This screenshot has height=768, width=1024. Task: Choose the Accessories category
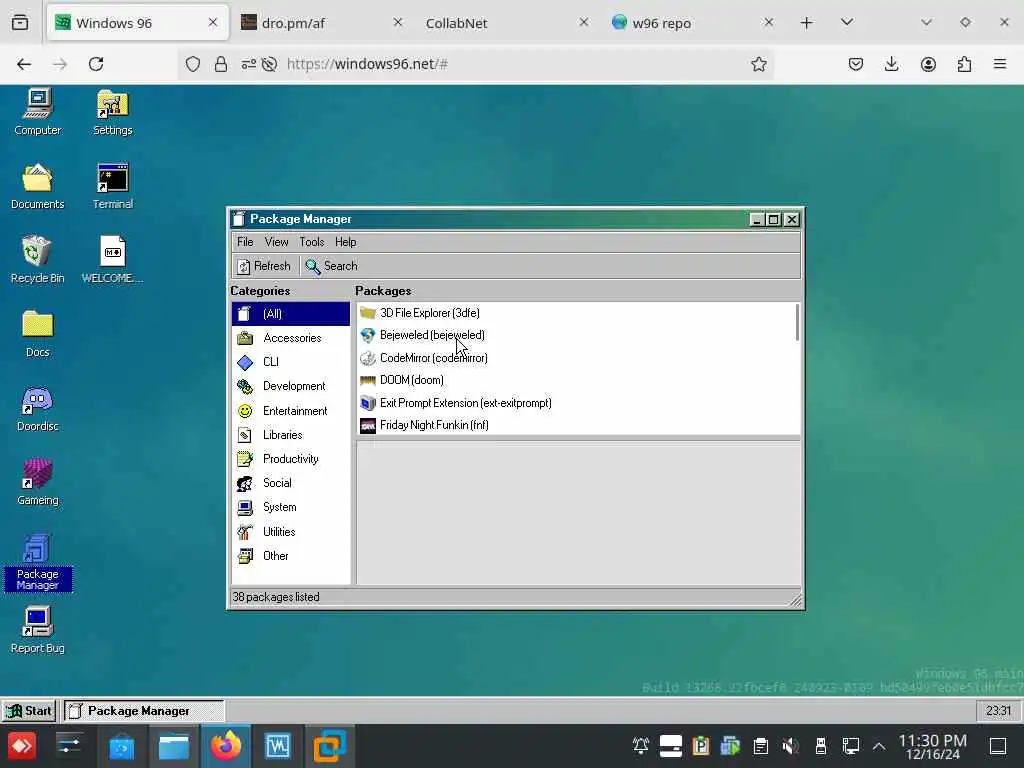291,338
